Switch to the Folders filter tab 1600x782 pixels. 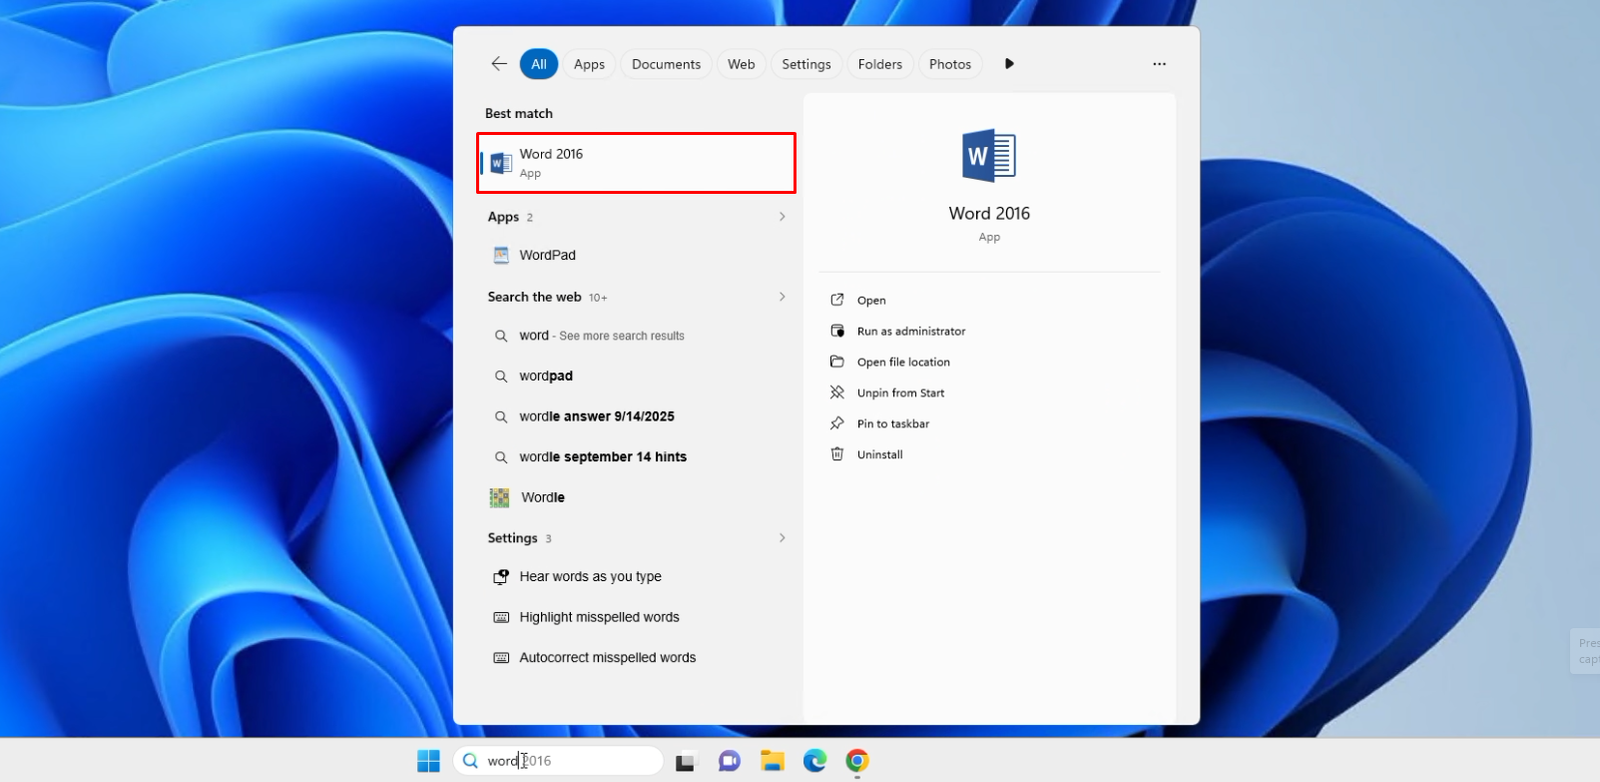(x=880, y=64)
